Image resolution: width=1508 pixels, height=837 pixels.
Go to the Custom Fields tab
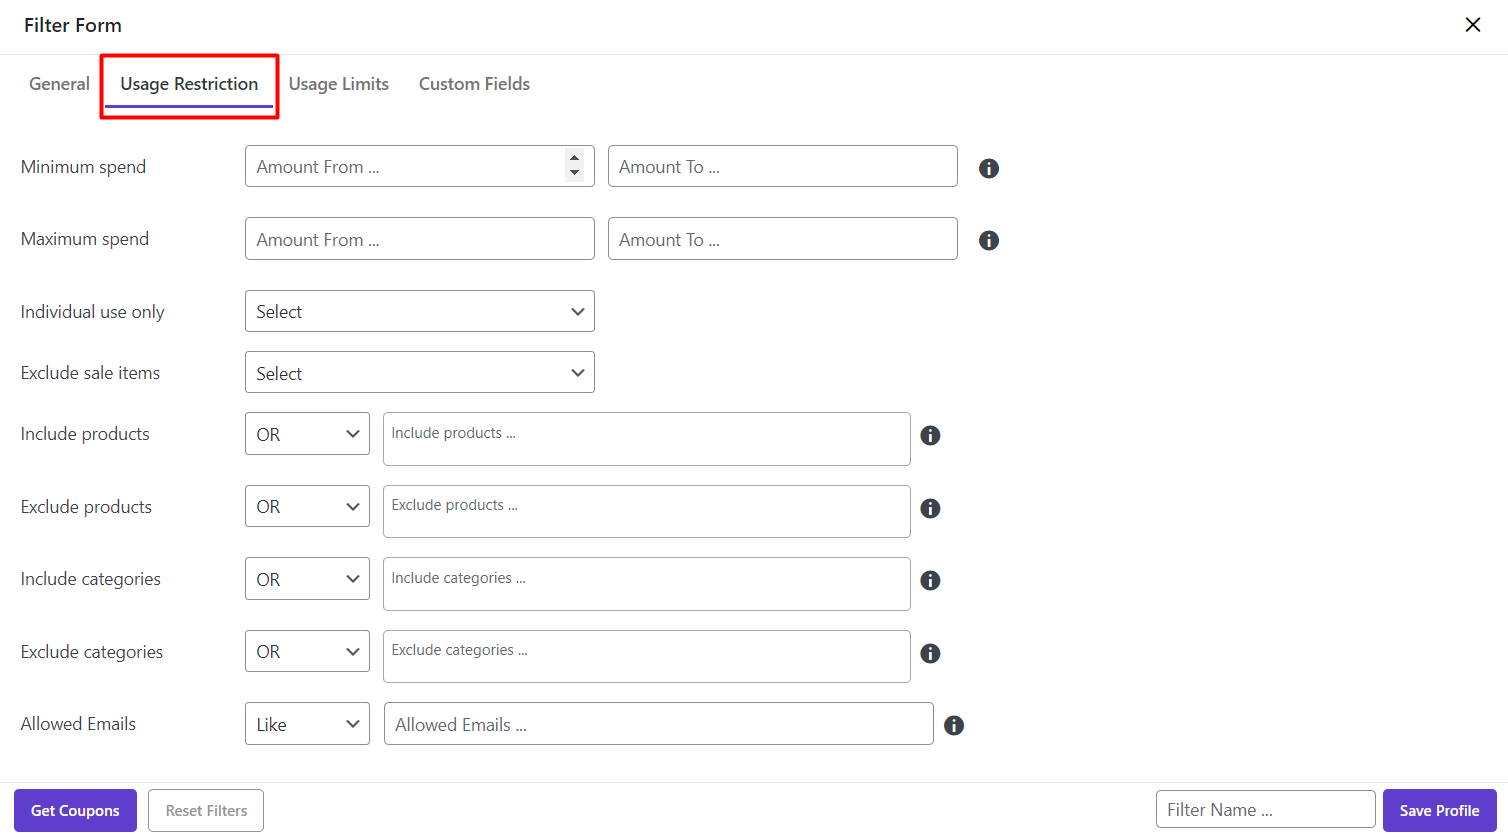[474, 84]
